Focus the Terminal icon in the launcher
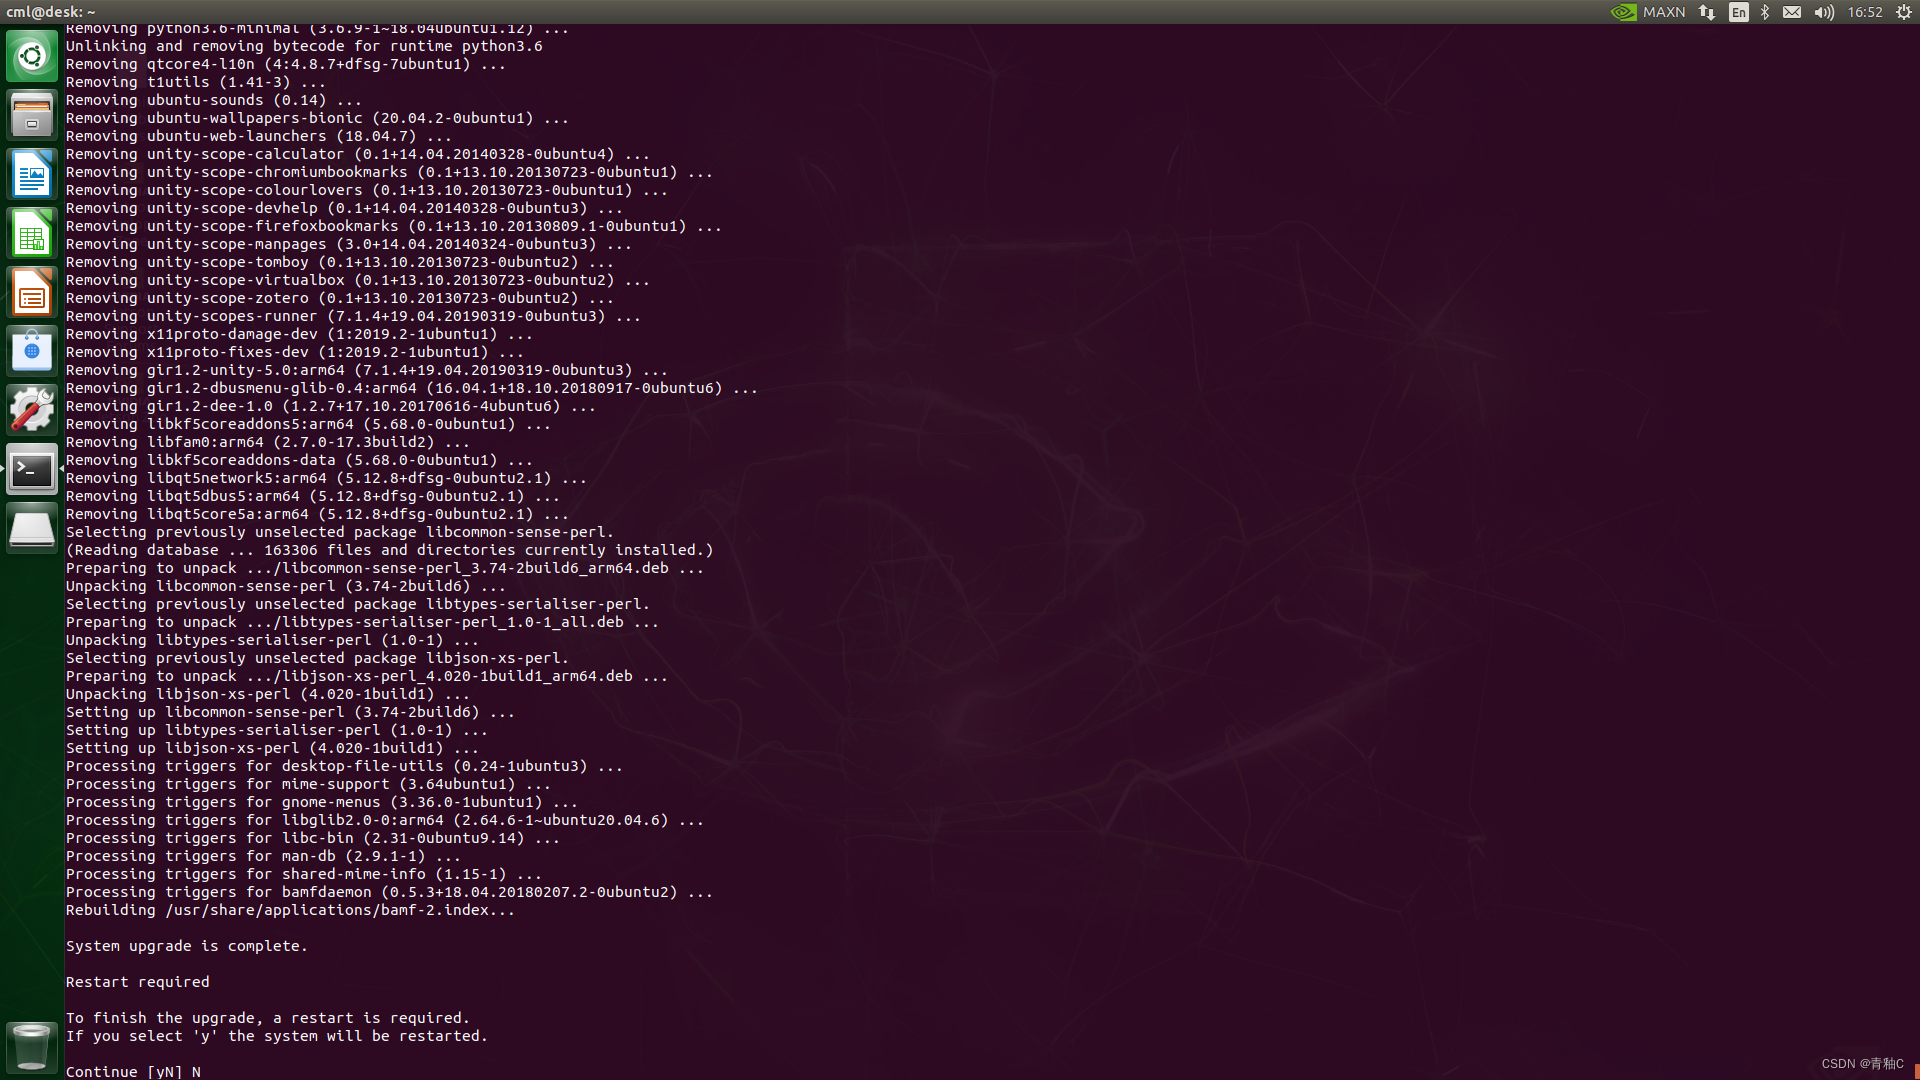 pos(32,469)
